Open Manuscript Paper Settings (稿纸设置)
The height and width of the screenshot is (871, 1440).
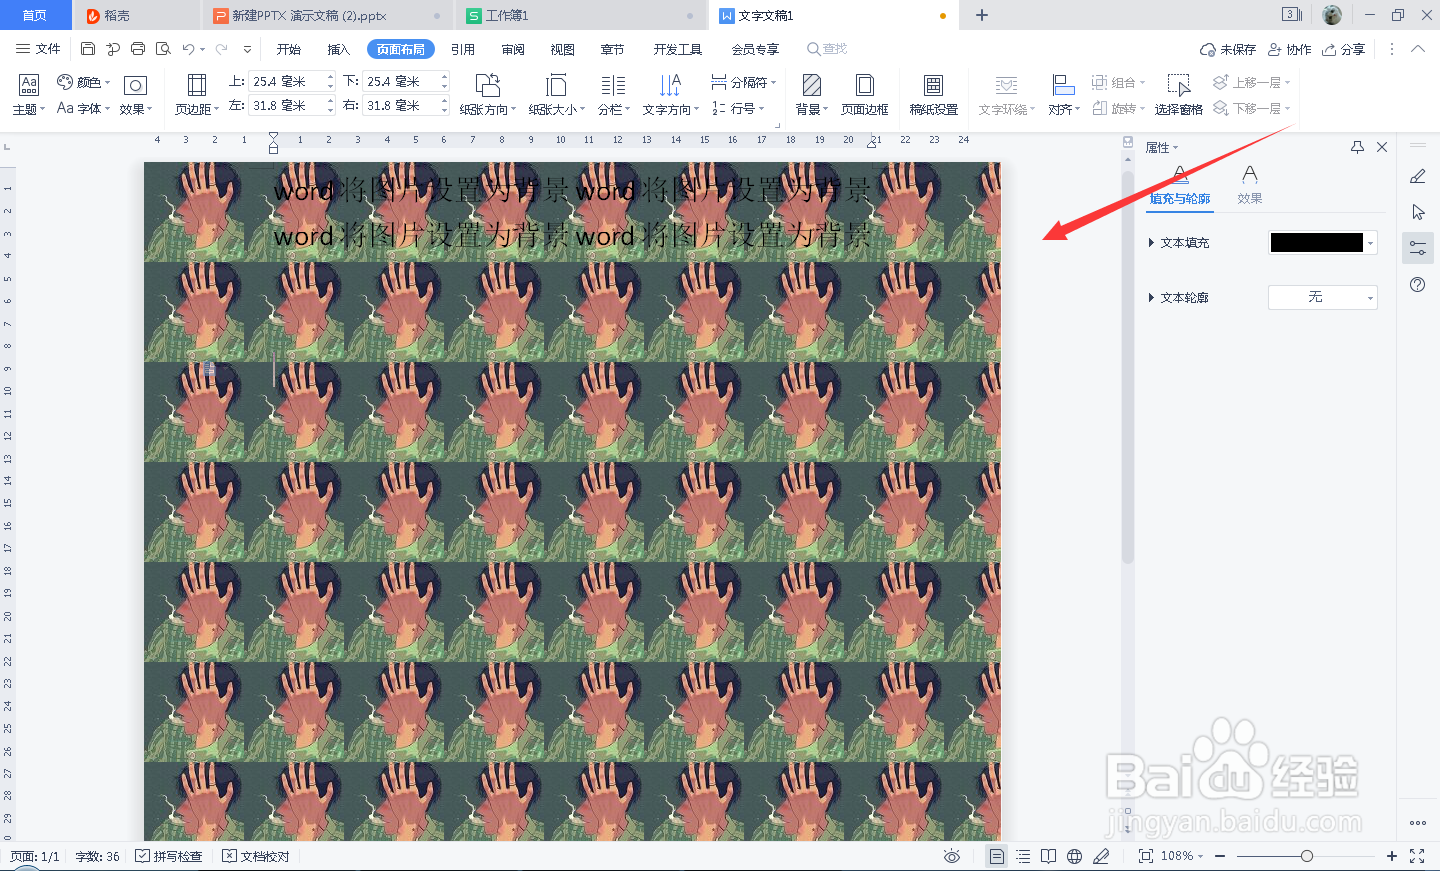933,95
